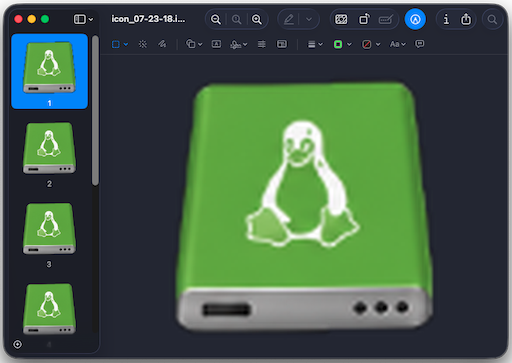Select thumbnail page 1 in sidebar
512x363 pixels.
49,71
